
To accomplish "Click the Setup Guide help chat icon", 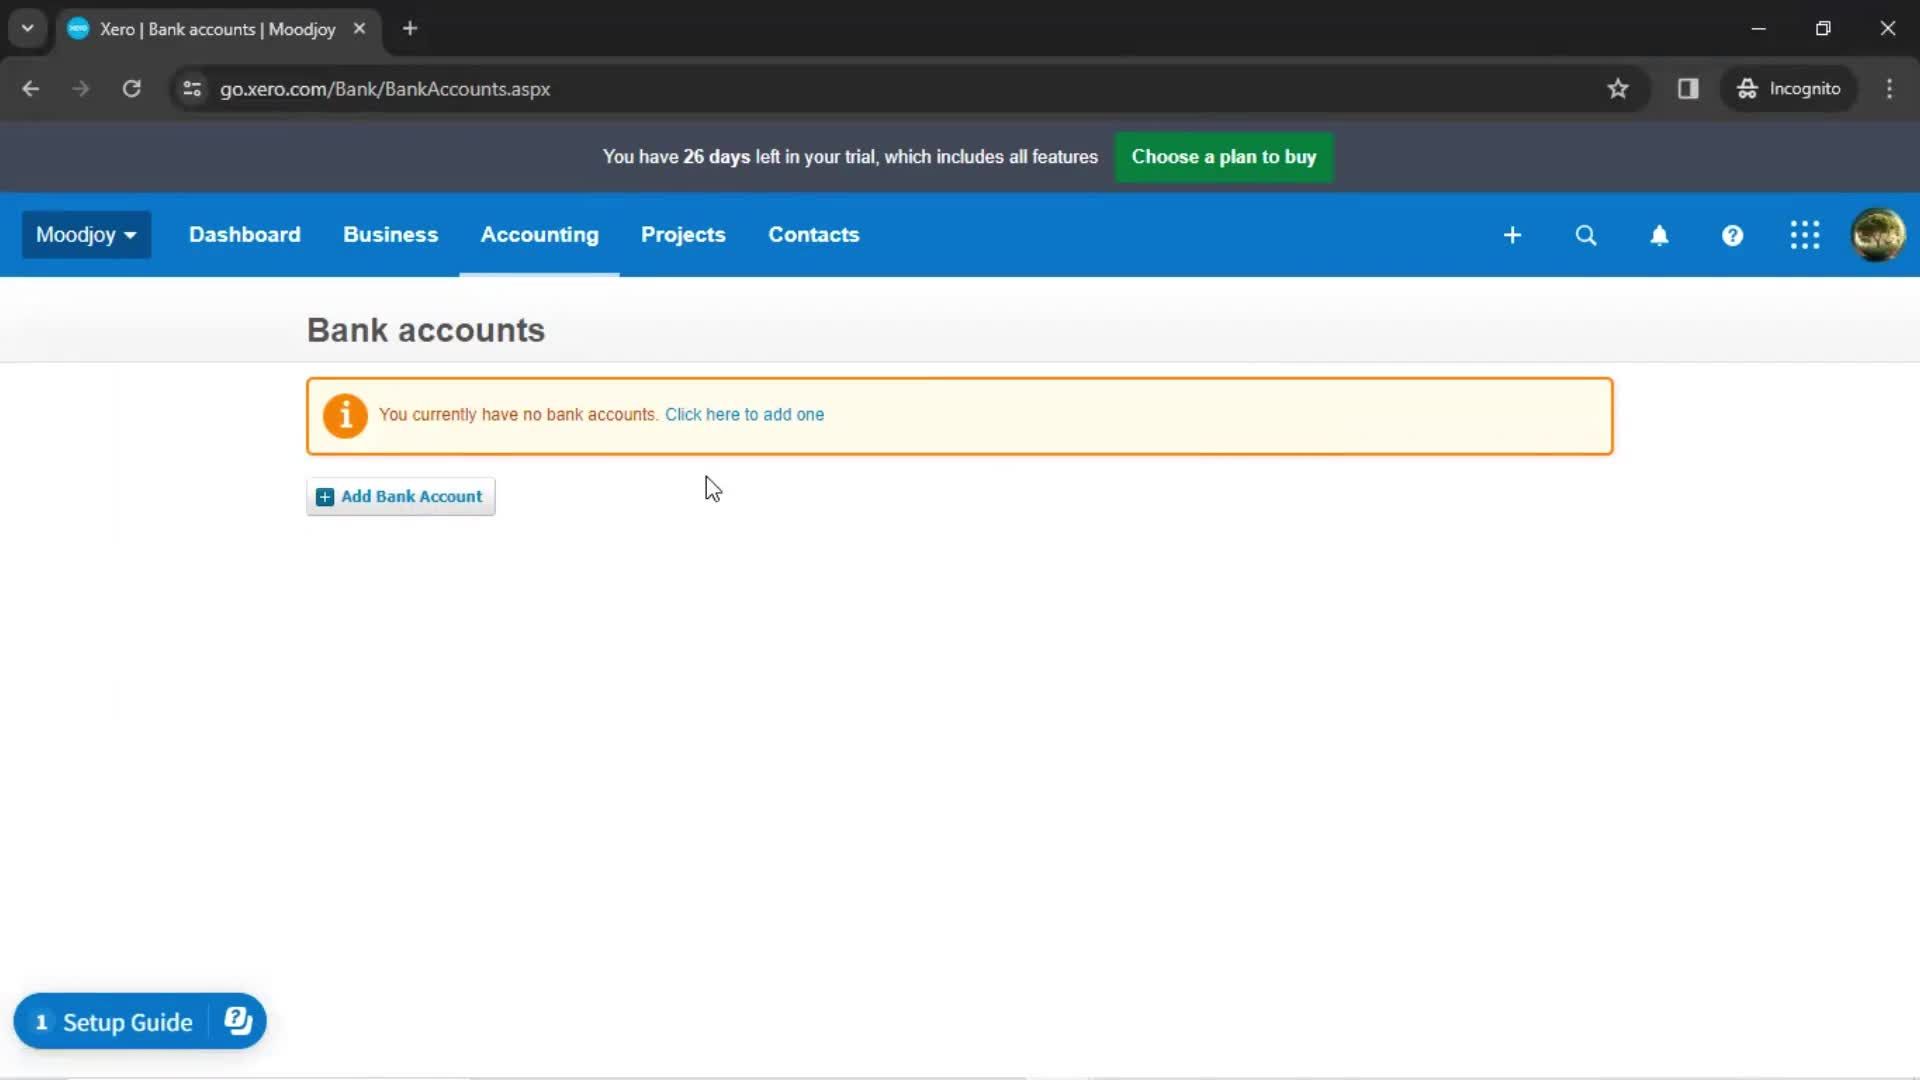I will (238, 1021).
